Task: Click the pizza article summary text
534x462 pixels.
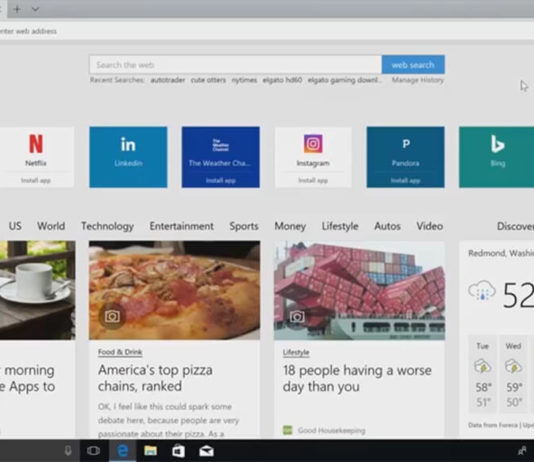Action: click(x=169, y=420)
